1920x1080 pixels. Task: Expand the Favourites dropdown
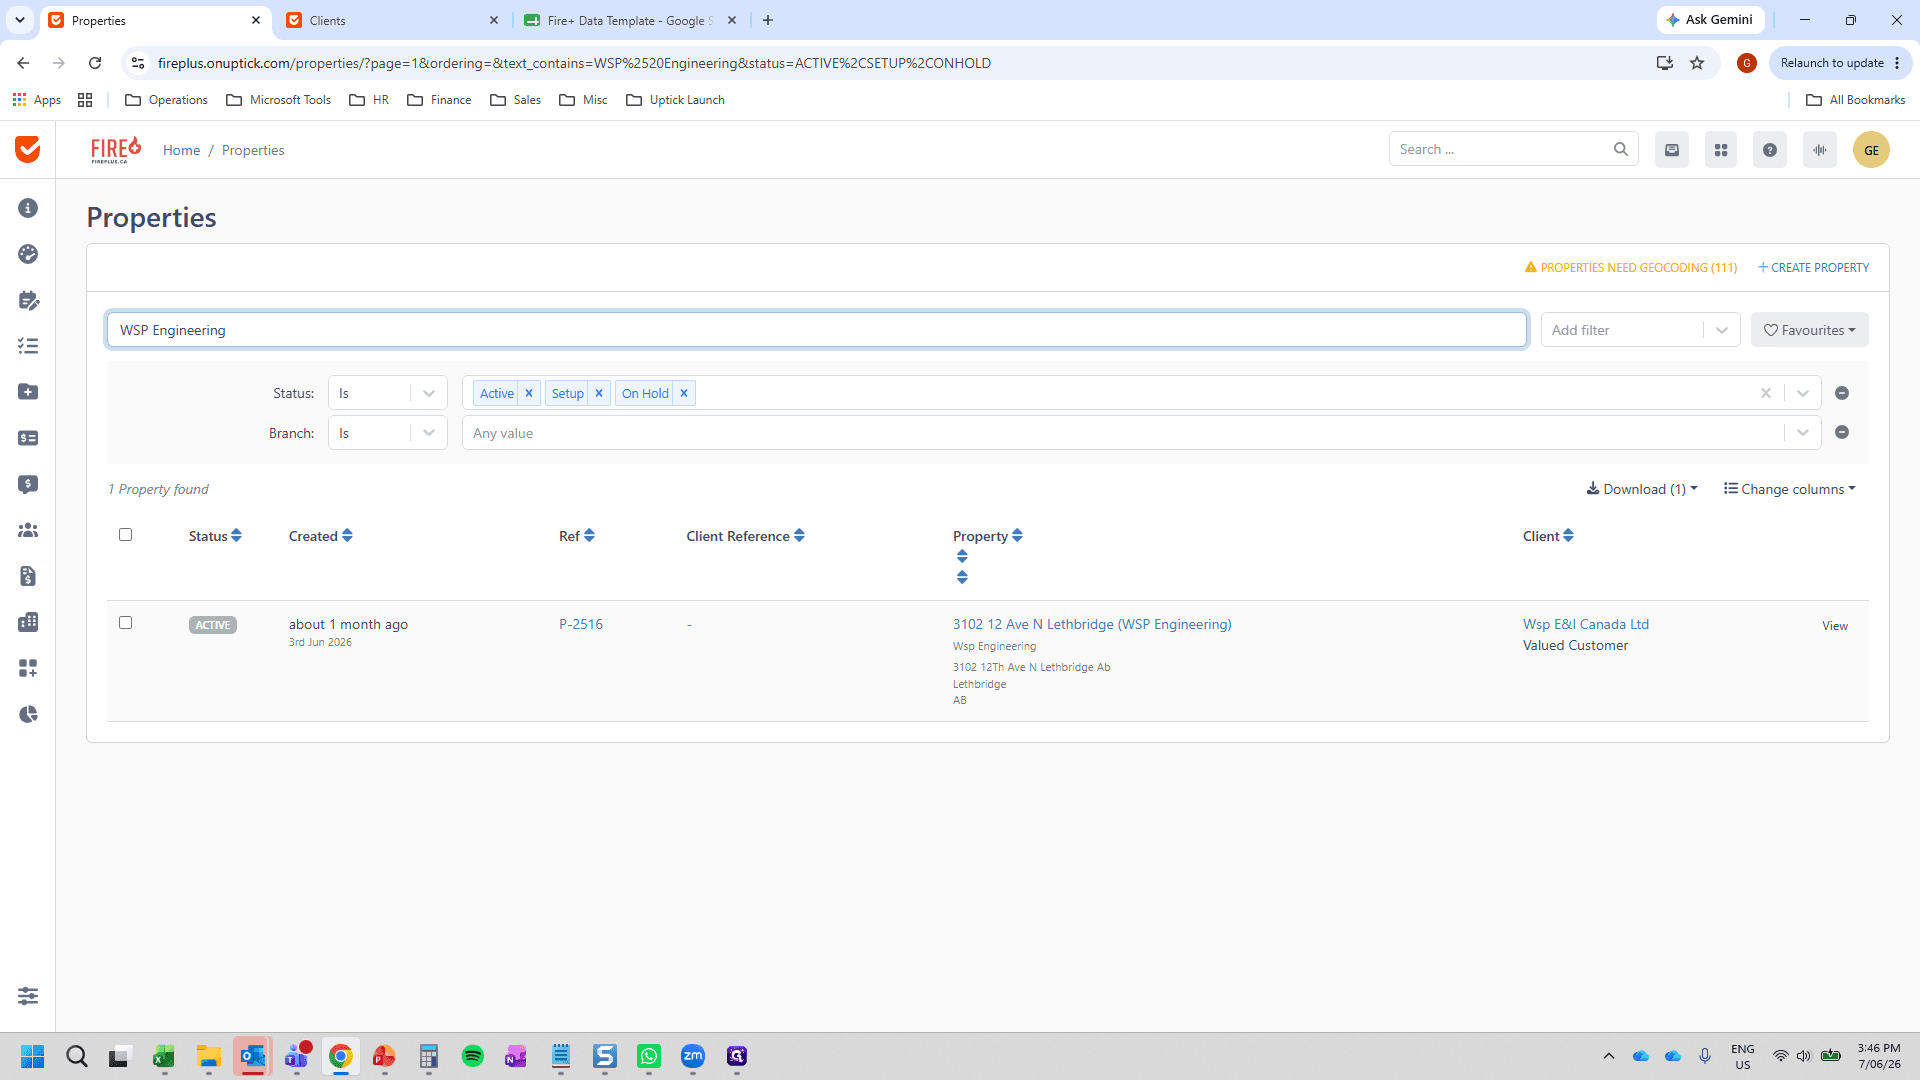tap(1809, 330)
